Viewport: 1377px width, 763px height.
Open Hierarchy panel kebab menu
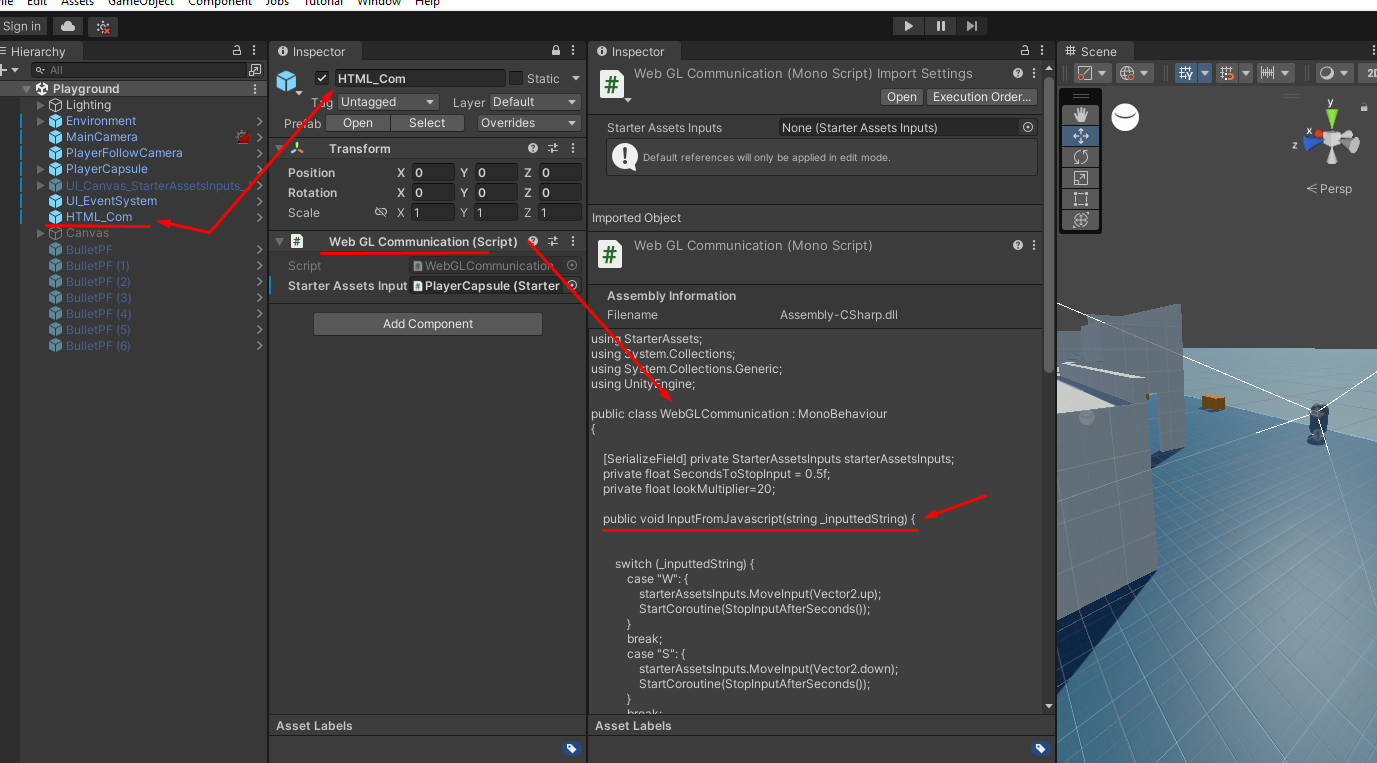pos(255,51)
